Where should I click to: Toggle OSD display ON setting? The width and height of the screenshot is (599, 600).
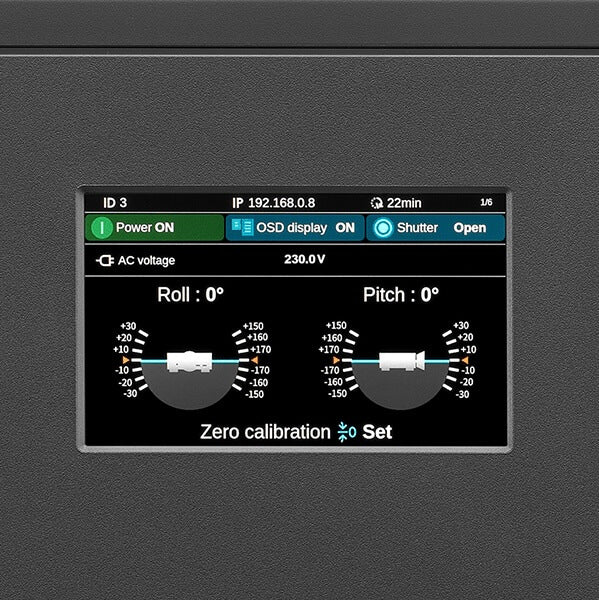[295, 228]
